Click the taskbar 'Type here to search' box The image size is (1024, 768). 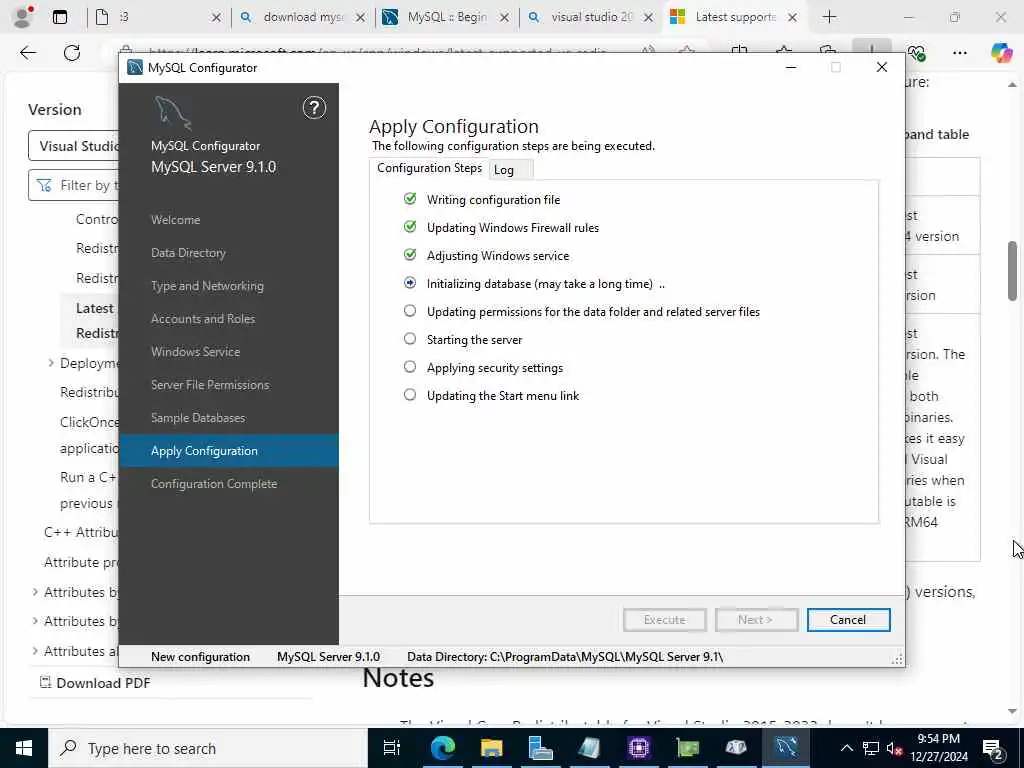208,748
